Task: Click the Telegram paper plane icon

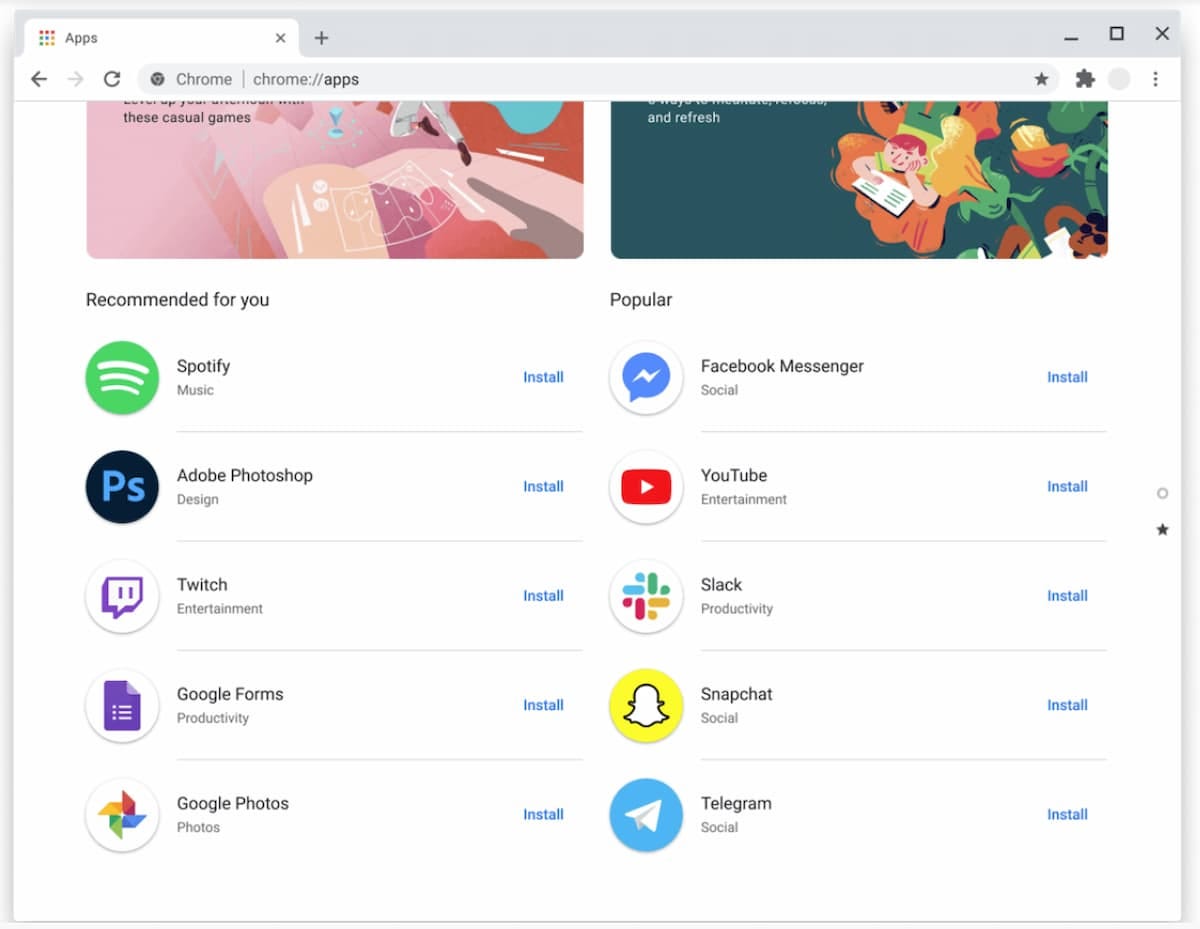Action: (646, 815)
